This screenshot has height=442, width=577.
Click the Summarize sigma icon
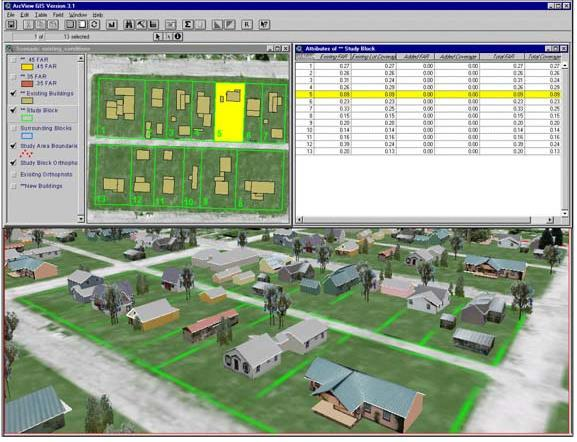click(187, 25)
